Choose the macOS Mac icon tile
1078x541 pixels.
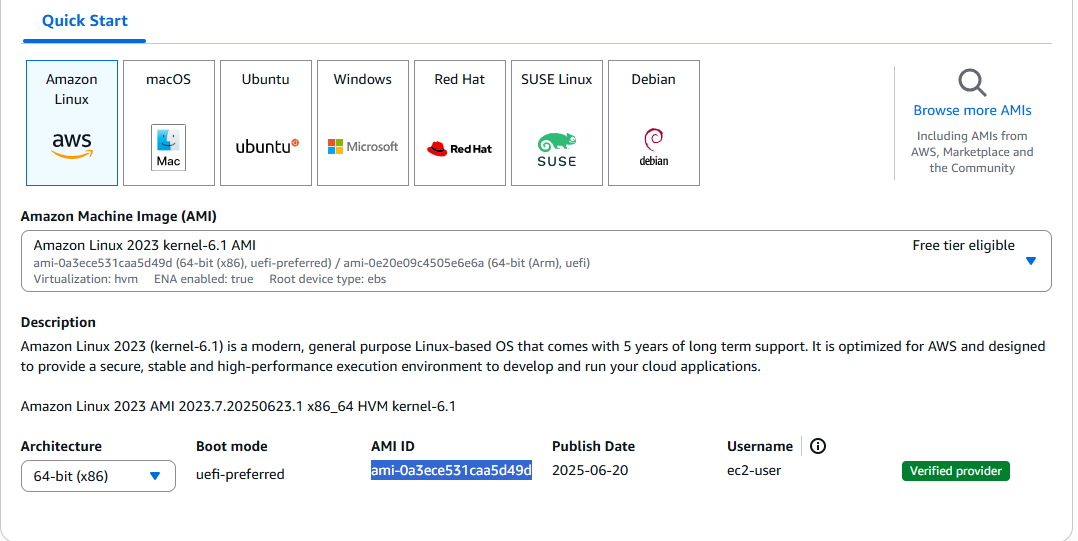(x=169, y=123)
